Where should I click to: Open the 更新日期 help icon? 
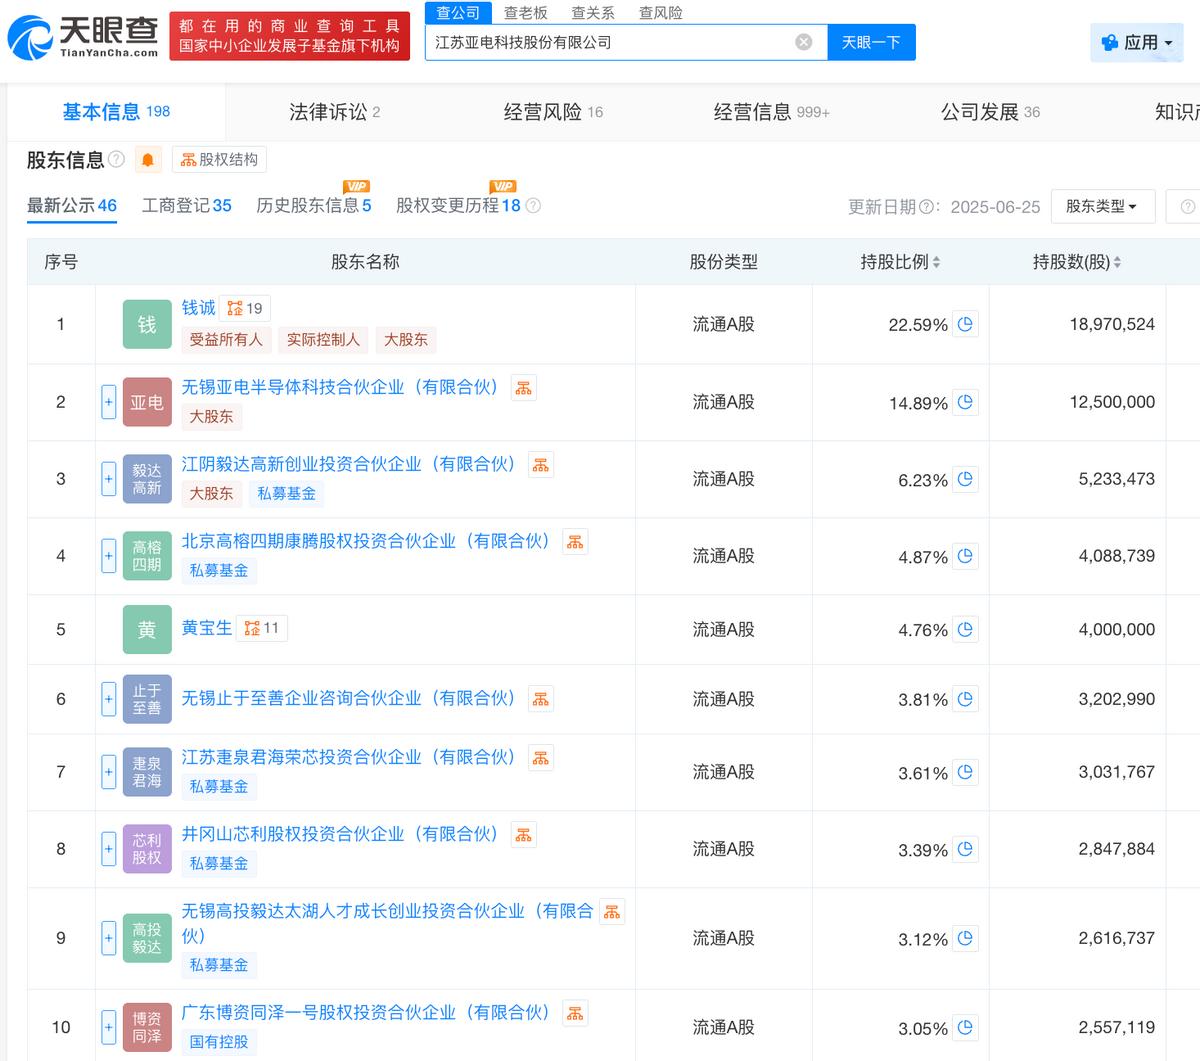[x=928, y=207]
